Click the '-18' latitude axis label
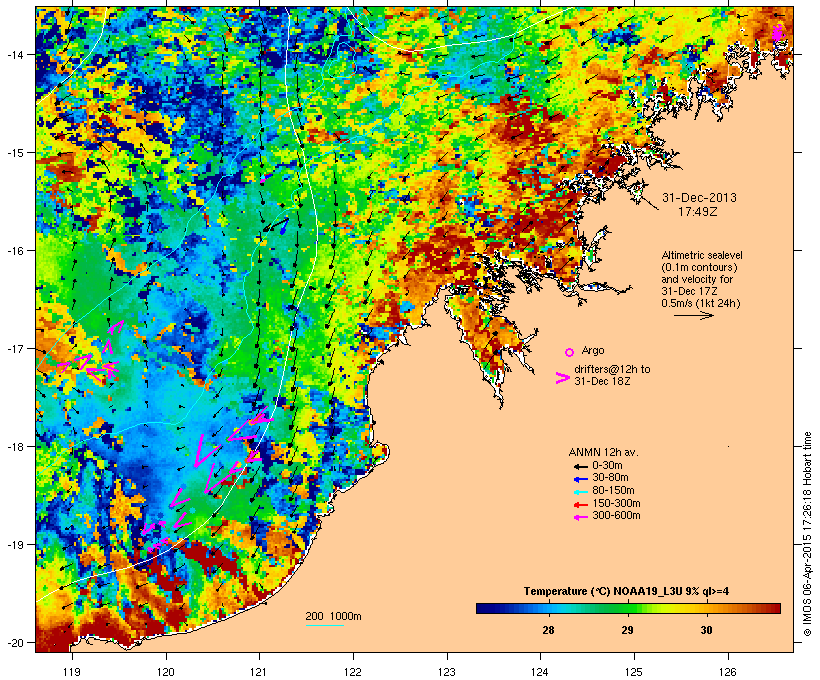 (x=14, y=447)
